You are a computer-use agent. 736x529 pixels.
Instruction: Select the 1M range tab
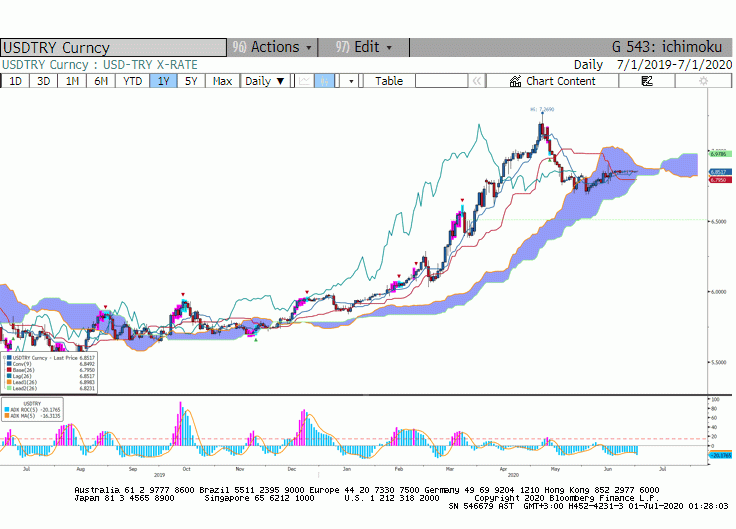72,81
